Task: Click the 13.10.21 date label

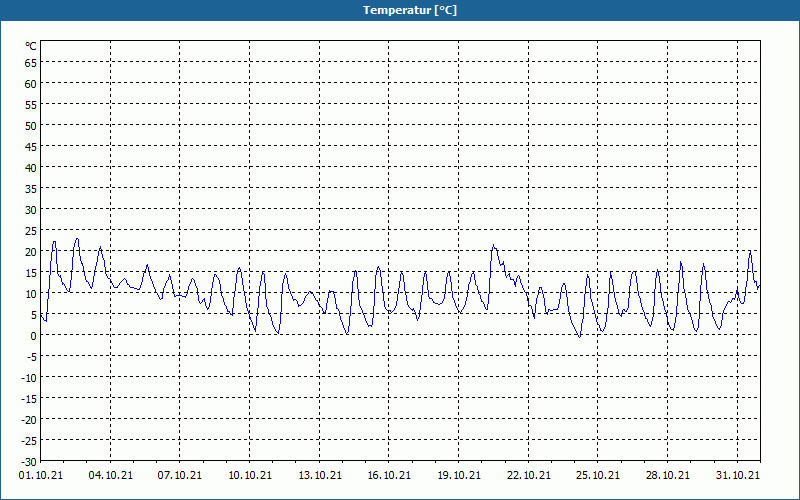Action: coord(319,475)
